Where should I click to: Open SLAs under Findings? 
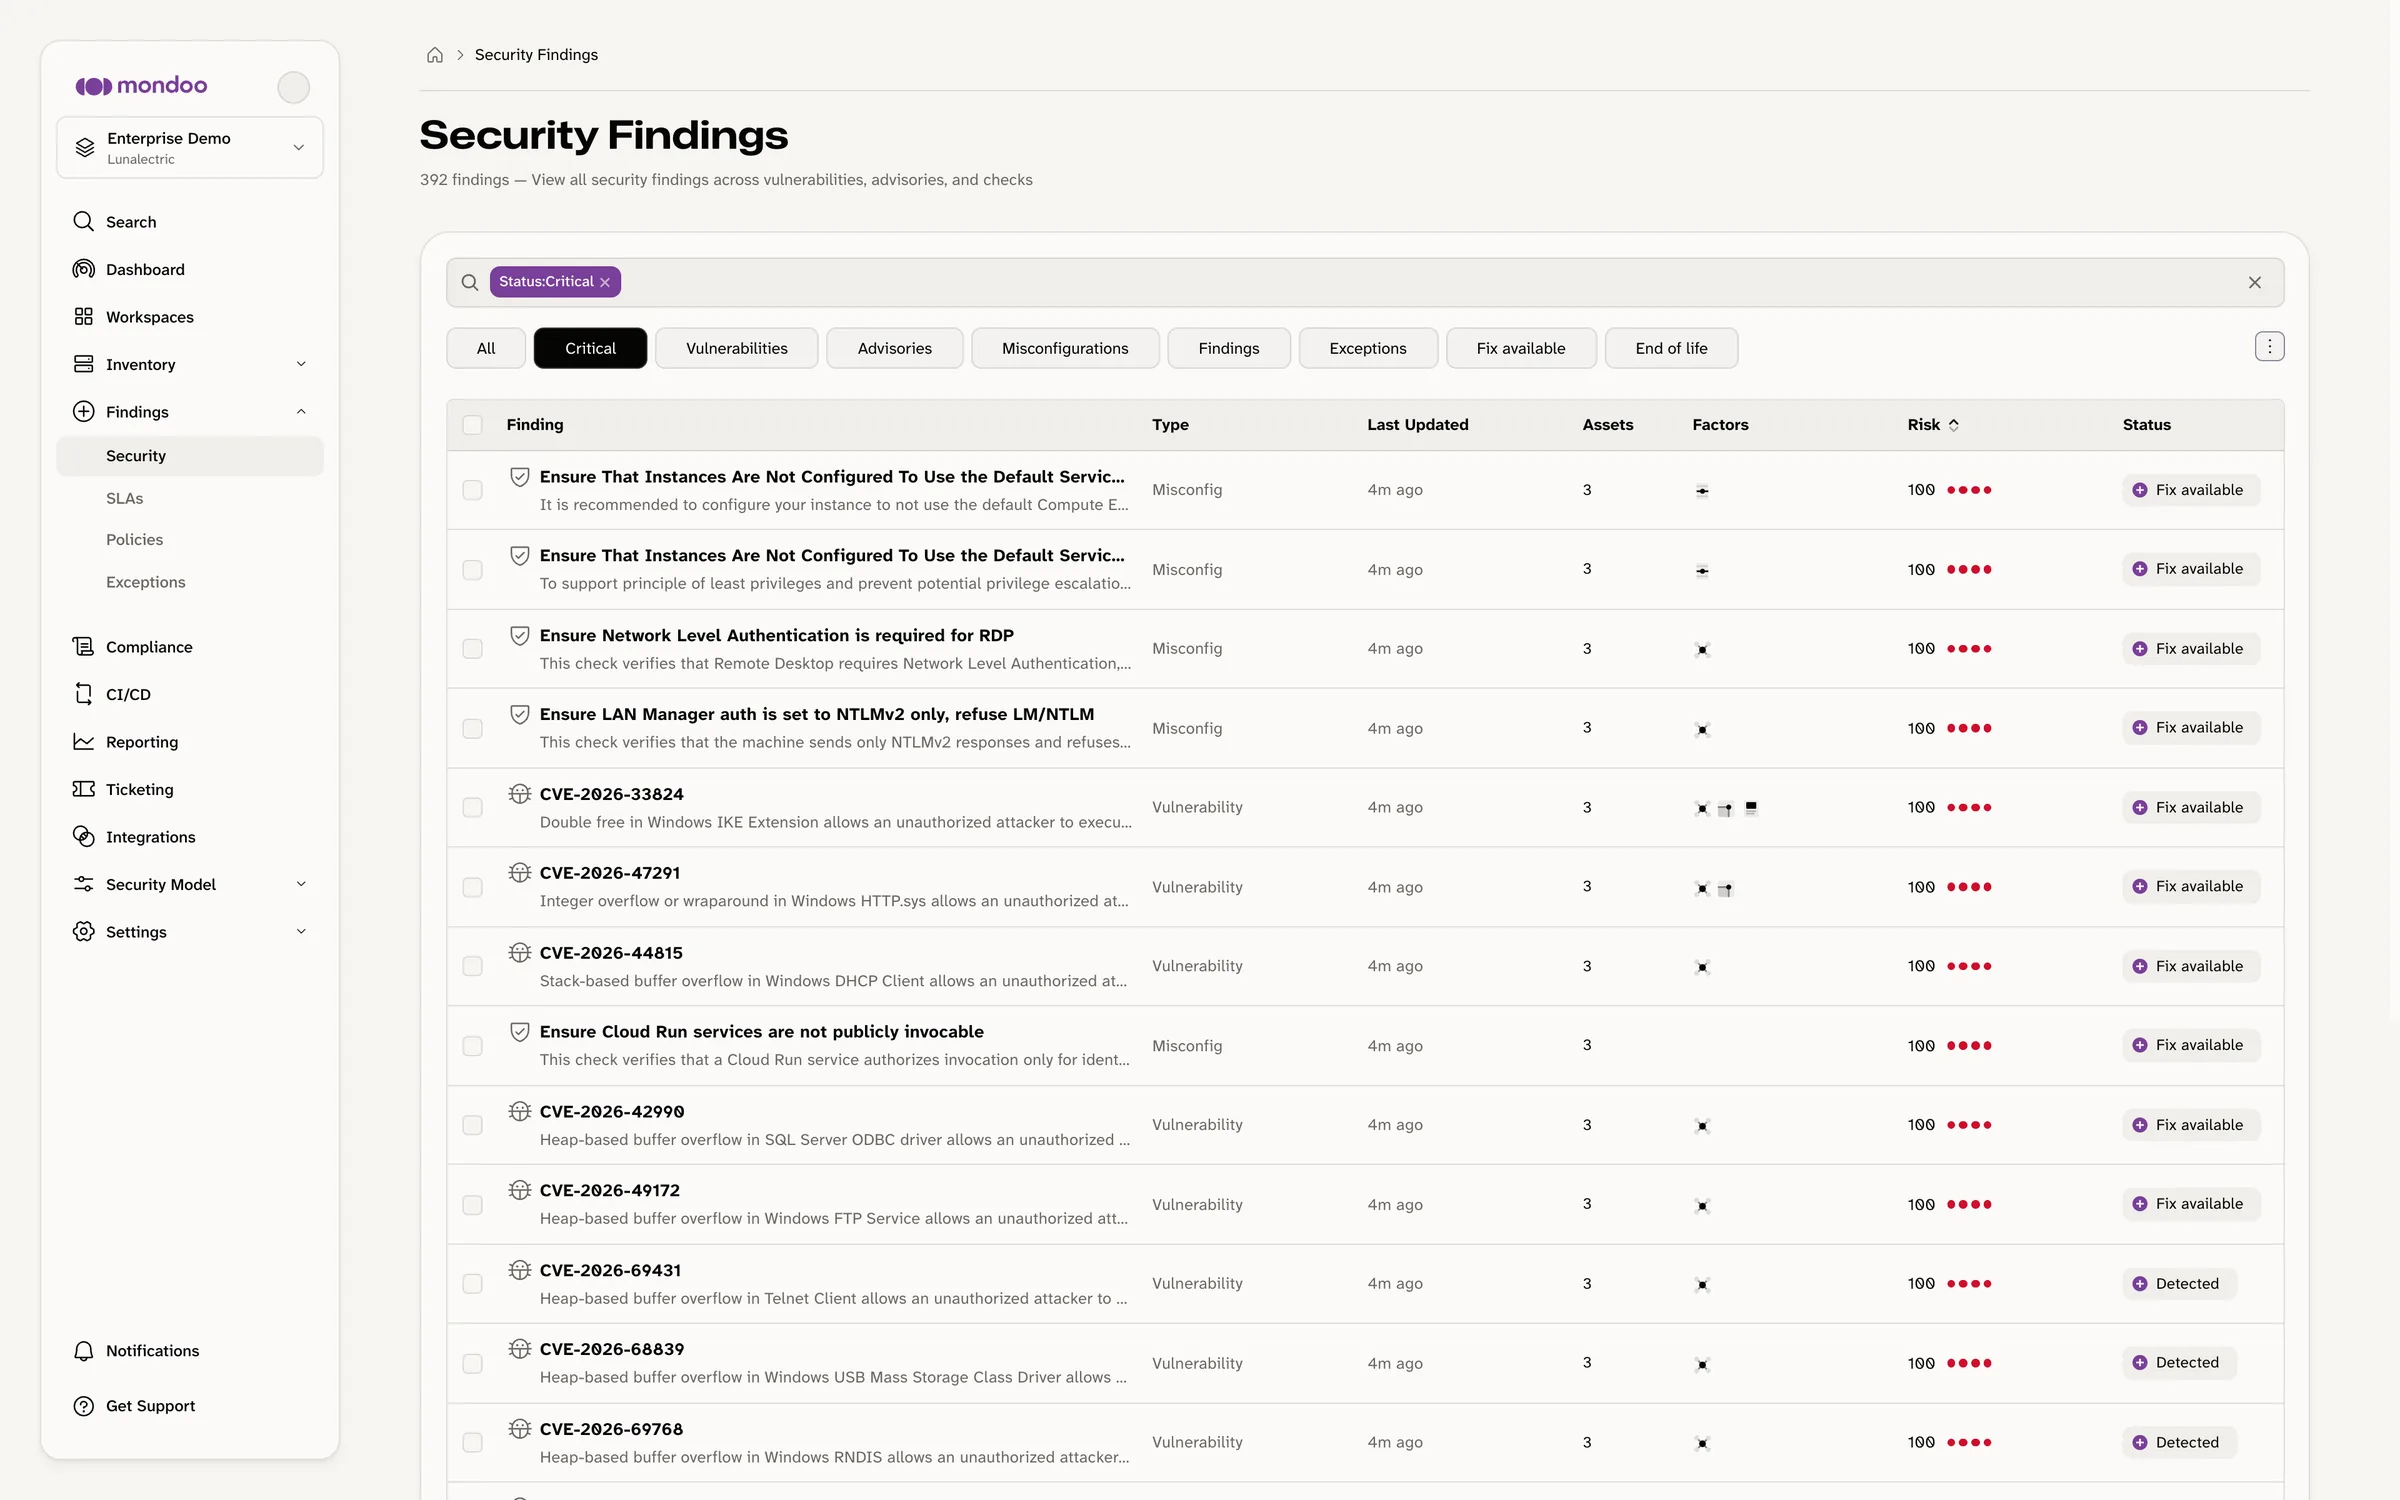125,498
